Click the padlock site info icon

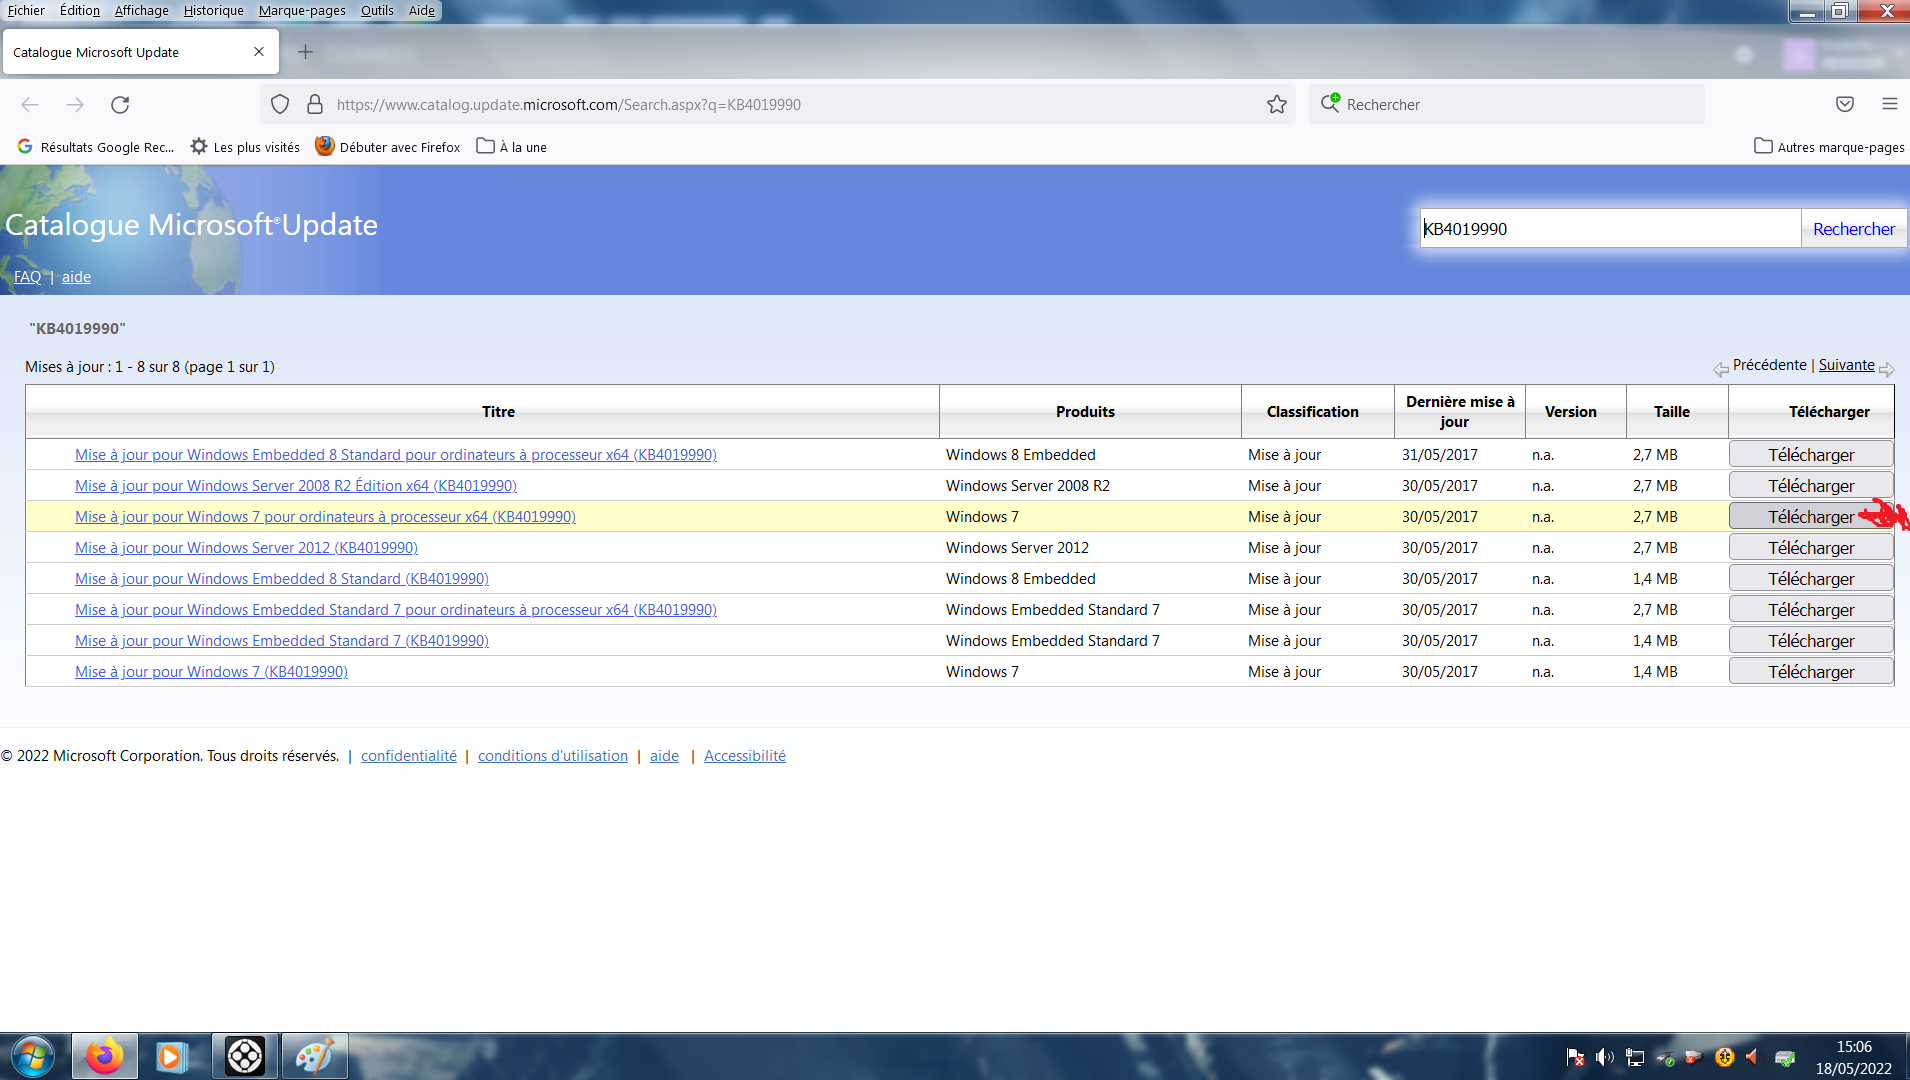pyautogui.click(x=315, y=104)
